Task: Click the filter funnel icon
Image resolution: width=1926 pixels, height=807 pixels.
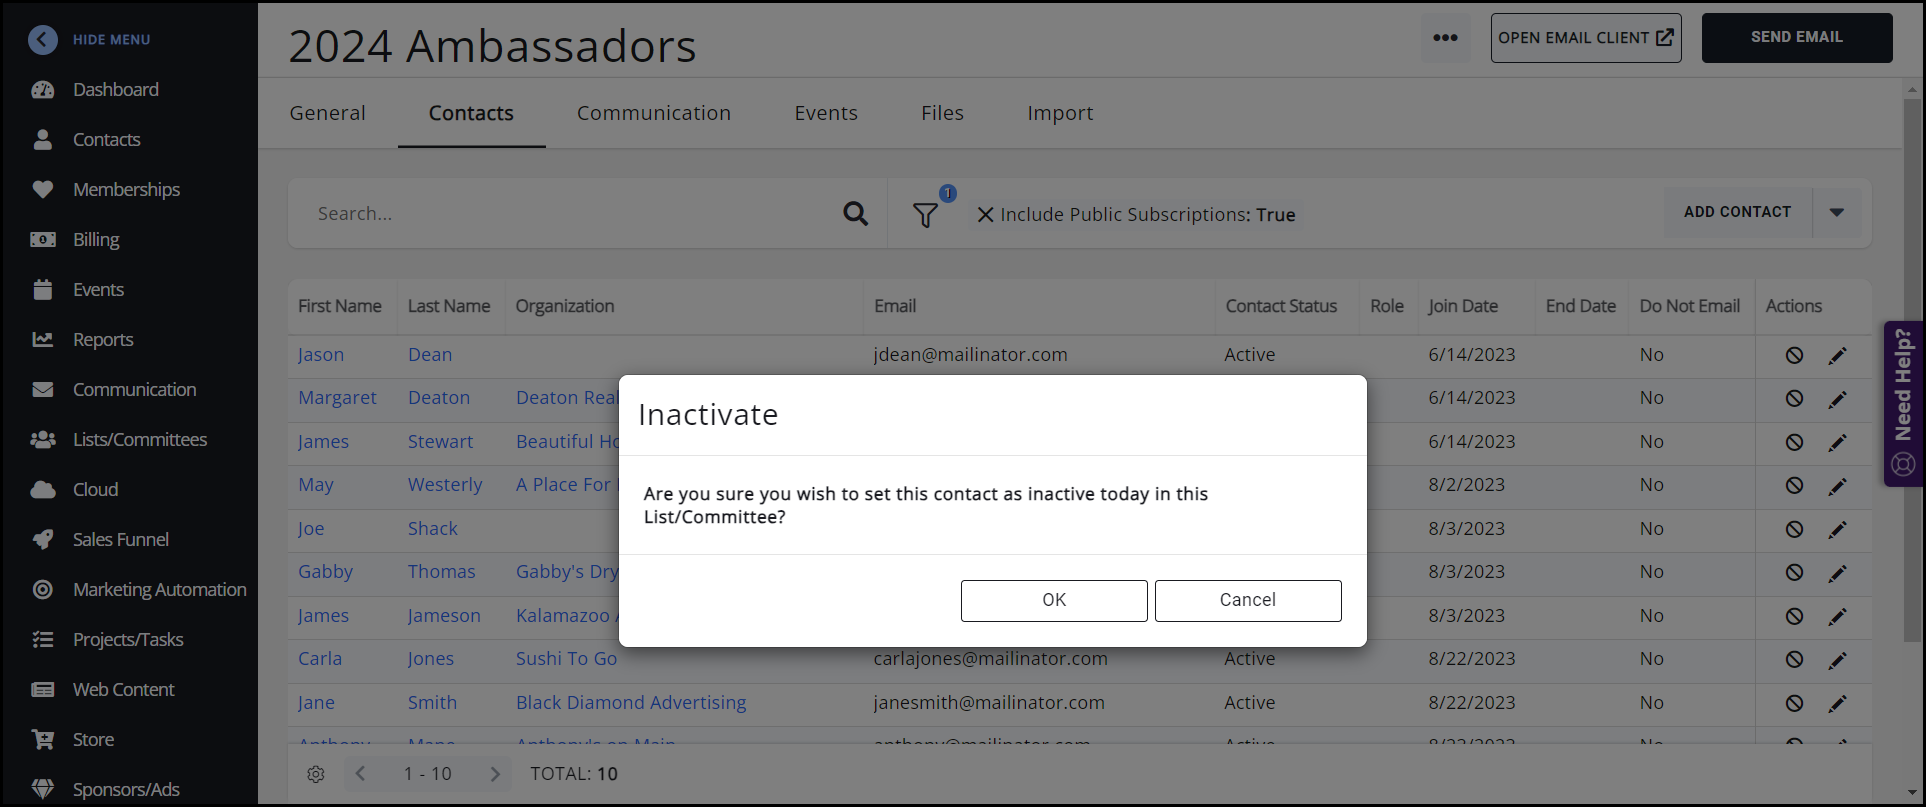Action: (x=925, y=215)
